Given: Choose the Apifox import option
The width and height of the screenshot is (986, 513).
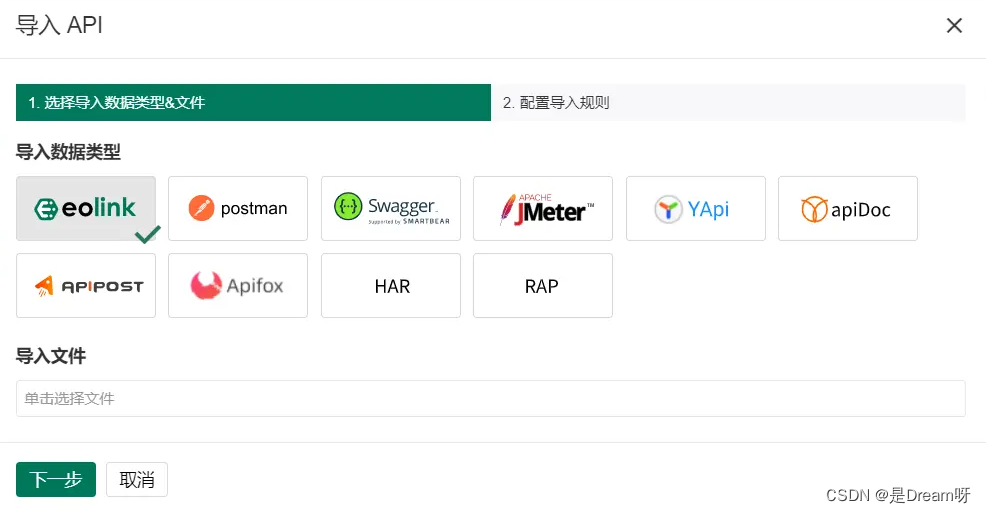Looking at the screenshot, I should (x=238, y=286).
